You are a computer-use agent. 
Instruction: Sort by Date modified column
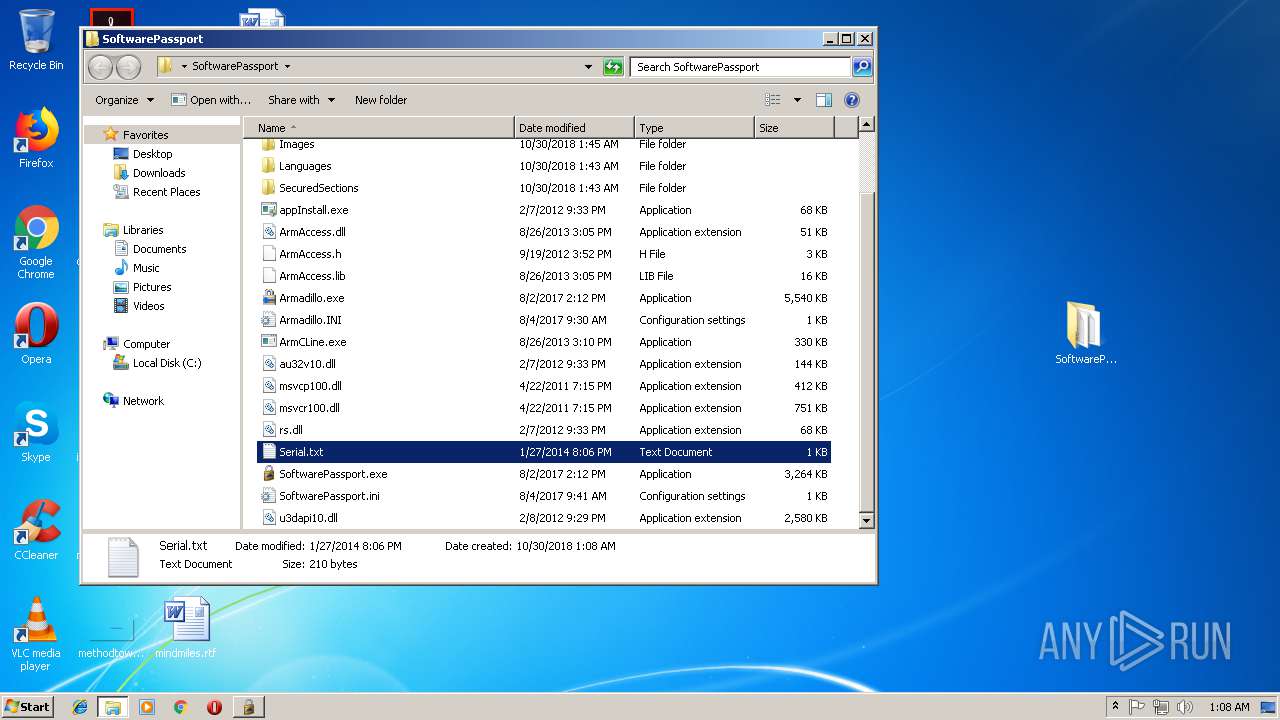point(575,128)
